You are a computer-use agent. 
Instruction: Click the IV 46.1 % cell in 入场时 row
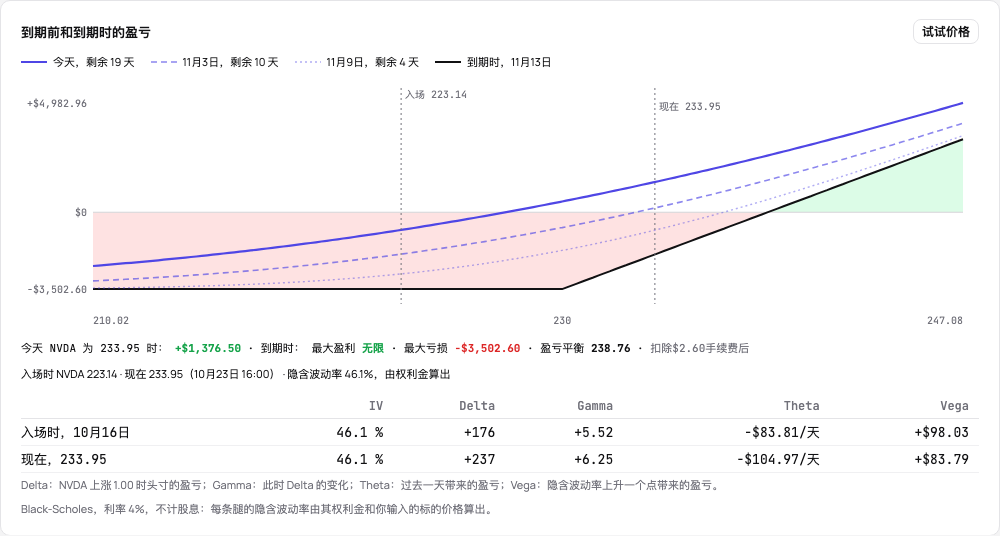[360, 433]
